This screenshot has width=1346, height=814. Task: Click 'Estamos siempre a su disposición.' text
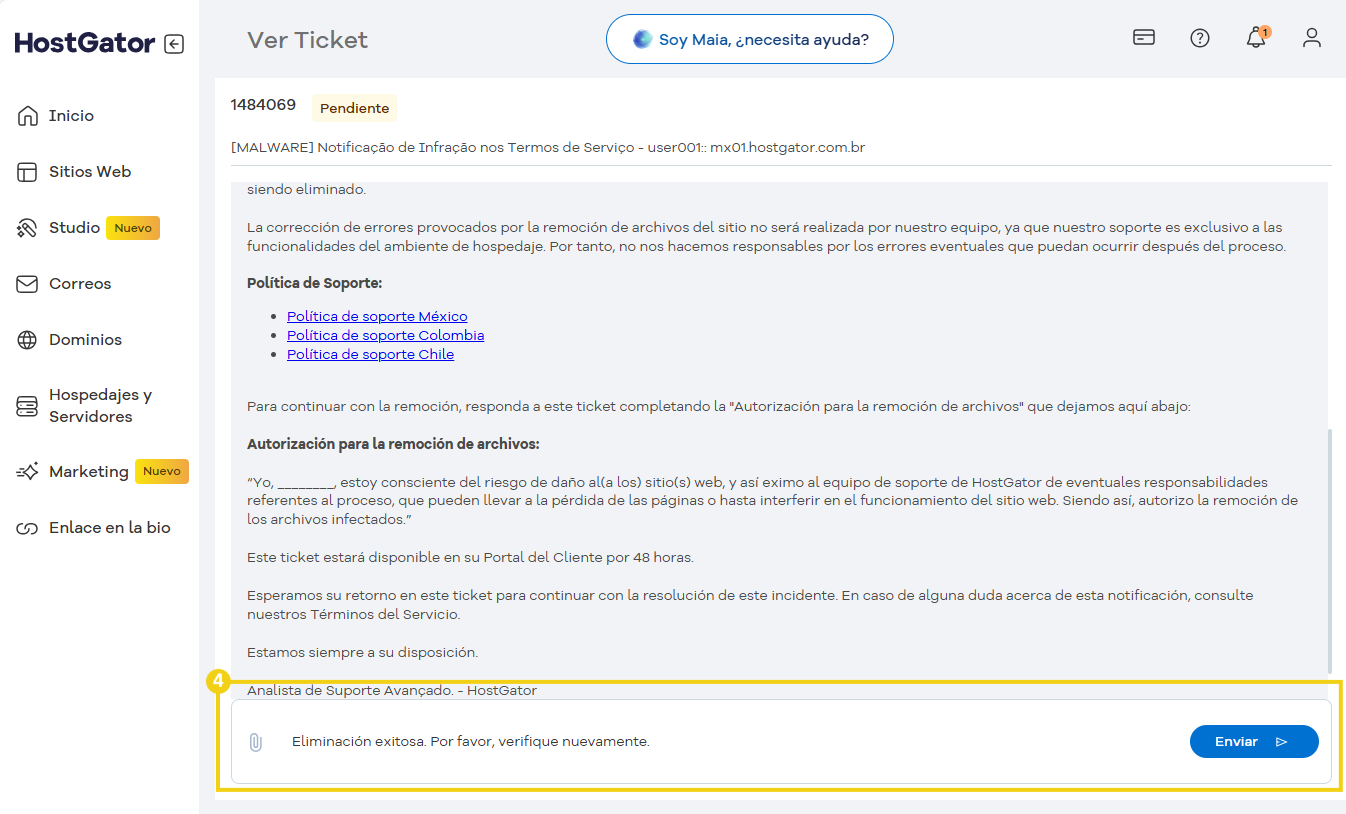pos(362,652)
